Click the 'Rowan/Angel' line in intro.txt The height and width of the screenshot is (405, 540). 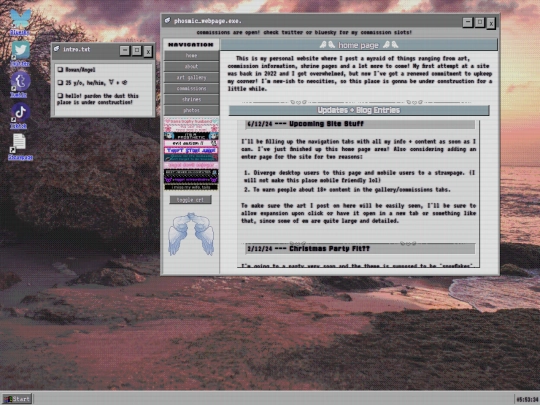[x=77, y=70]
